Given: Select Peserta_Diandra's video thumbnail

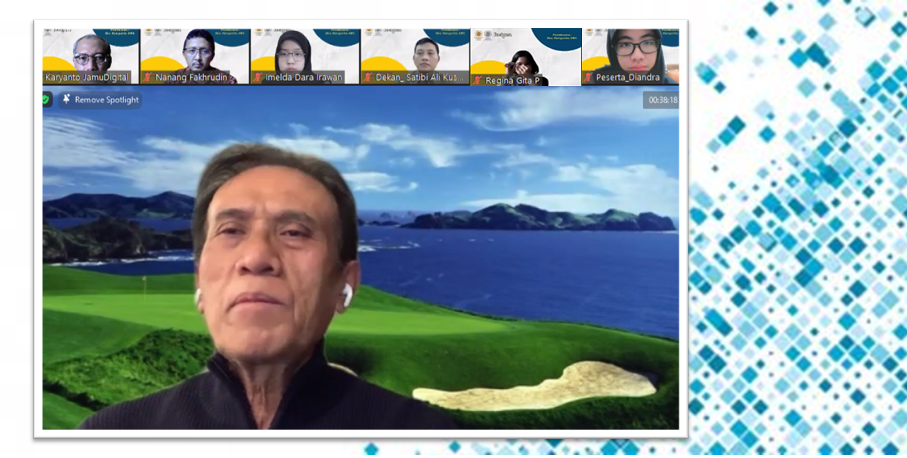Looking at the screenshot, I should point(630,52).
